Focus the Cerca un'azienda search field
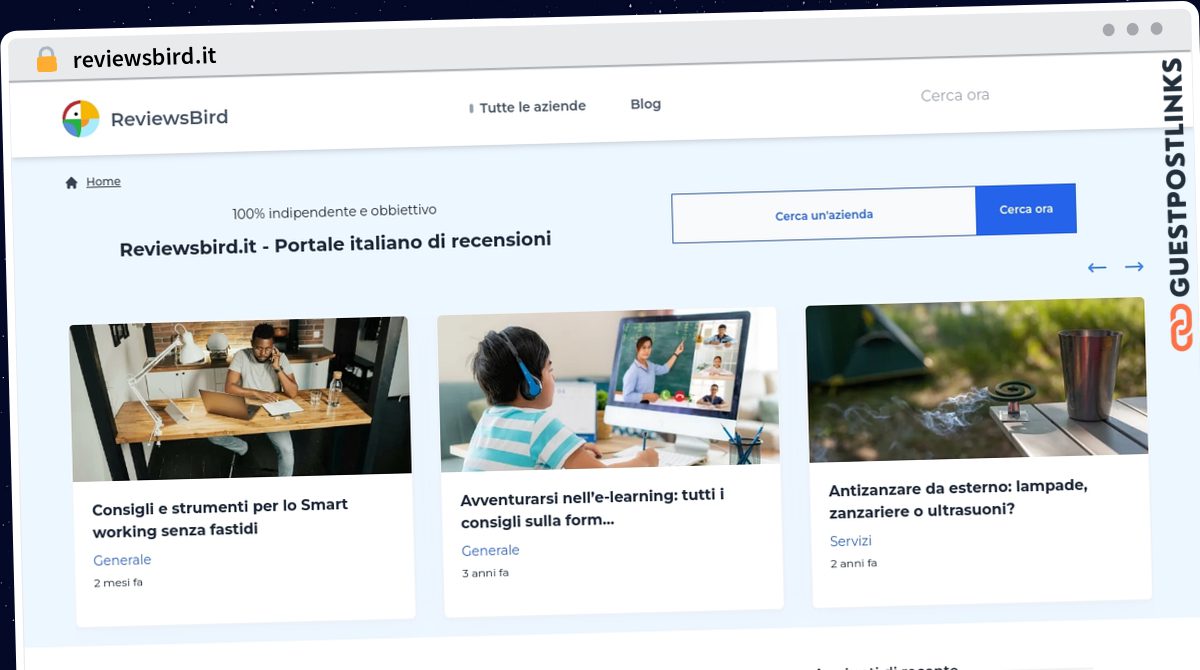This screenshot has width=1200, height=670. pos(824,214)
